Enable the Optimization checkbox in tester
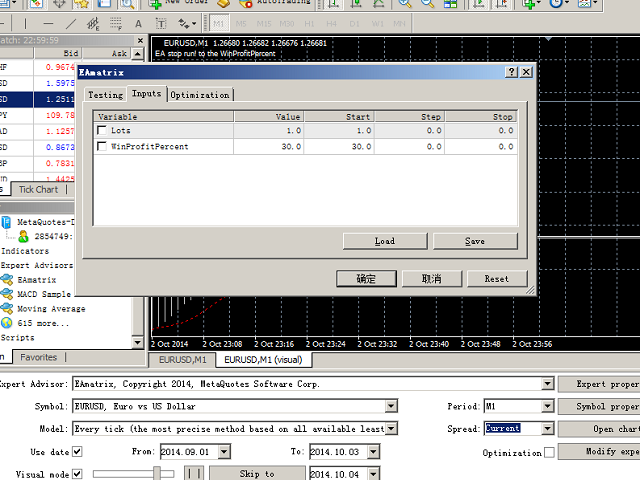The height and width of the screenshot is (480, 640). 549,452
